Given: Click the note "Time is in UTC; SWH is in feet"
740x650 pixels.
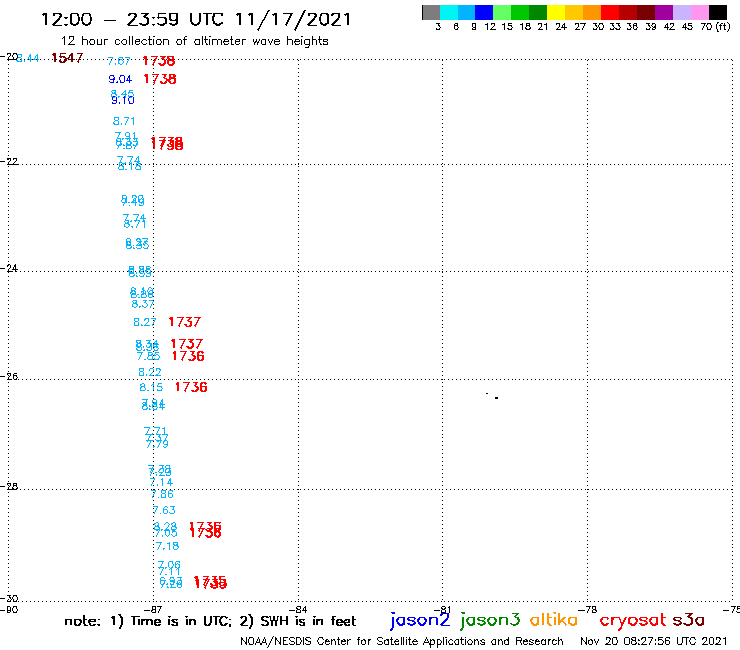Looking at the screenshot, I should click(210, 621).
